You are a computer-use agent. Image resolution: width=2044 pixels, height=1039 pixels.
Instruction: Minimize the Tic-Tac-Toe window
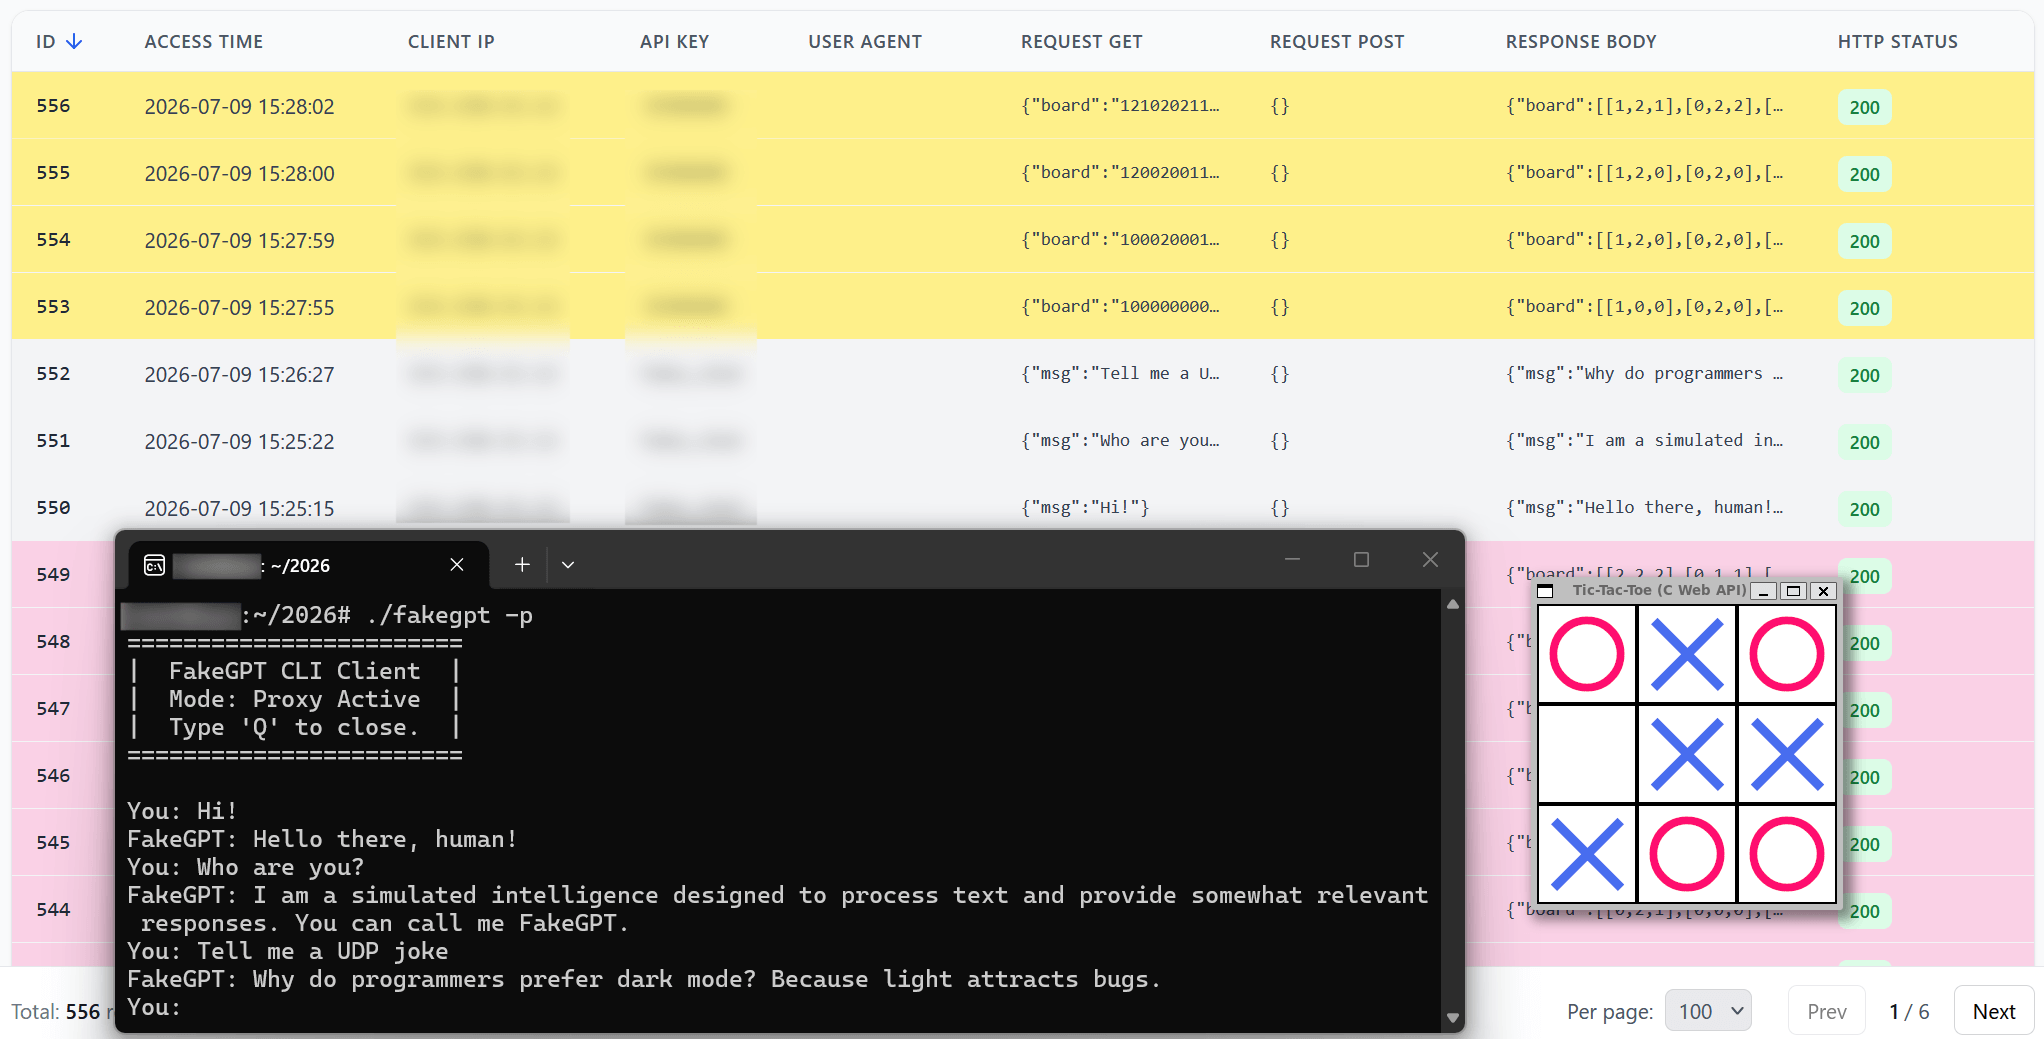click(x=1764, y=591)
